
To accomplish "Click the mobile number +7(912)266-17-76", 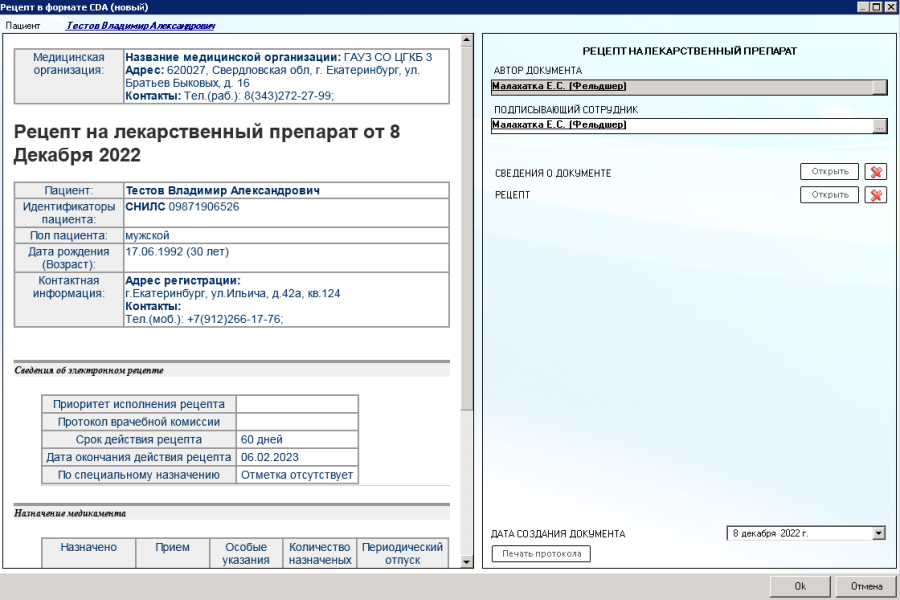I will pos(234,319).
